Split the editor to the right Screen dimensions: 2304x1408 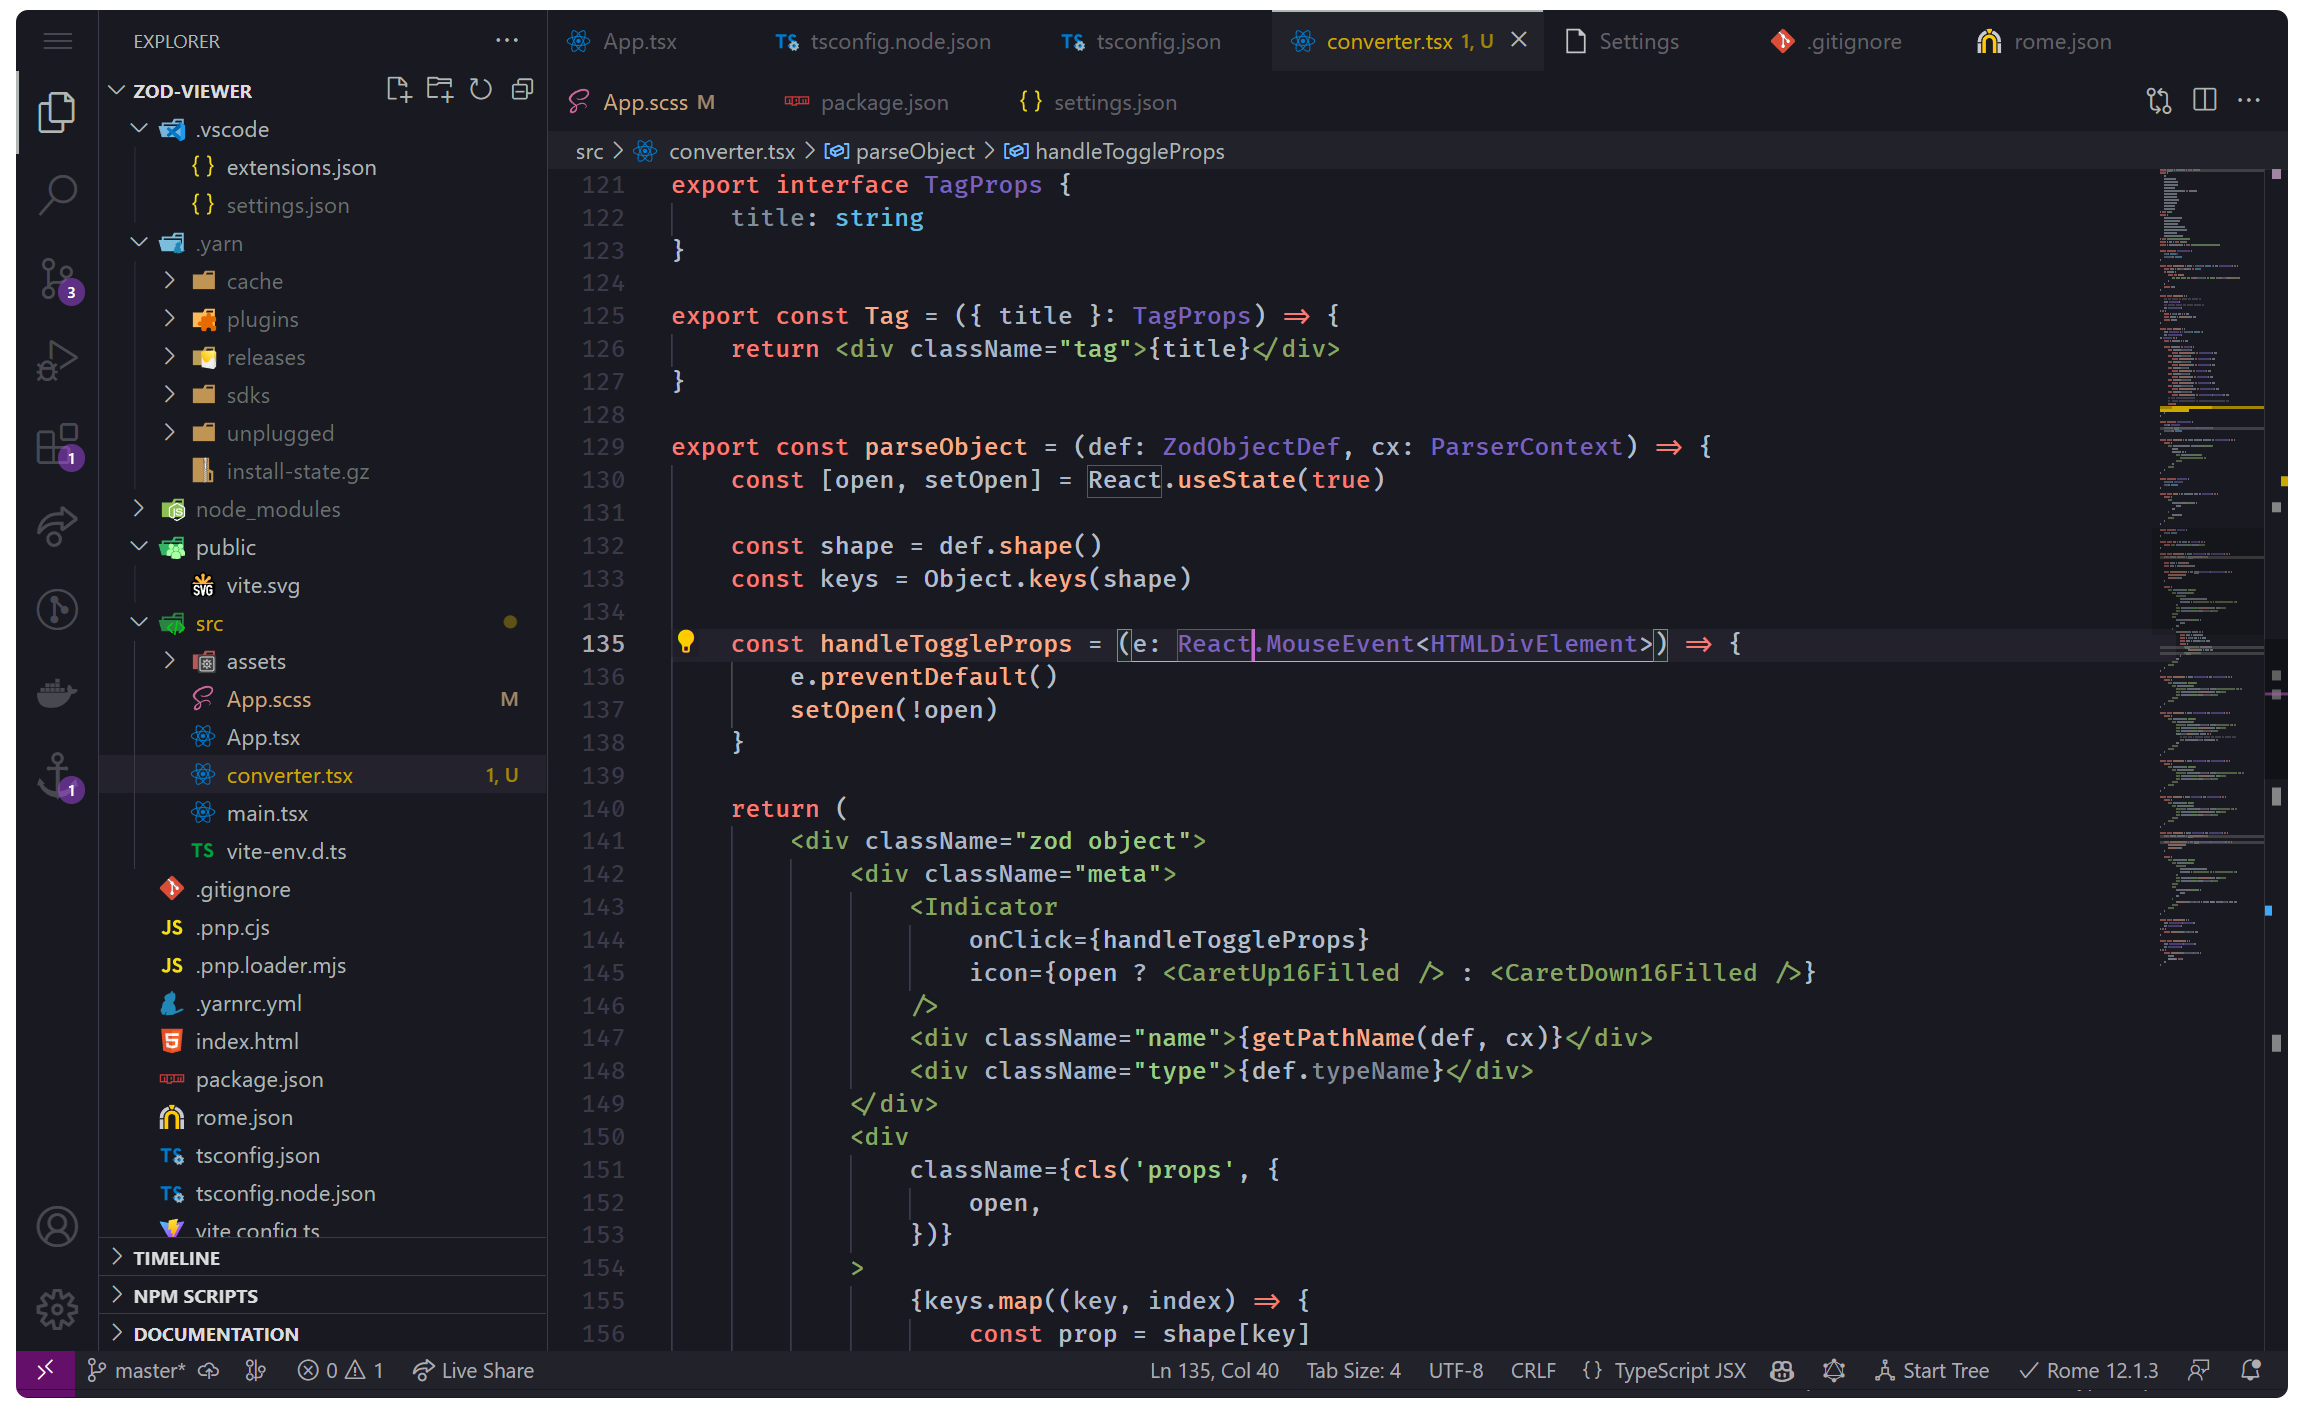coord(2204,100)
